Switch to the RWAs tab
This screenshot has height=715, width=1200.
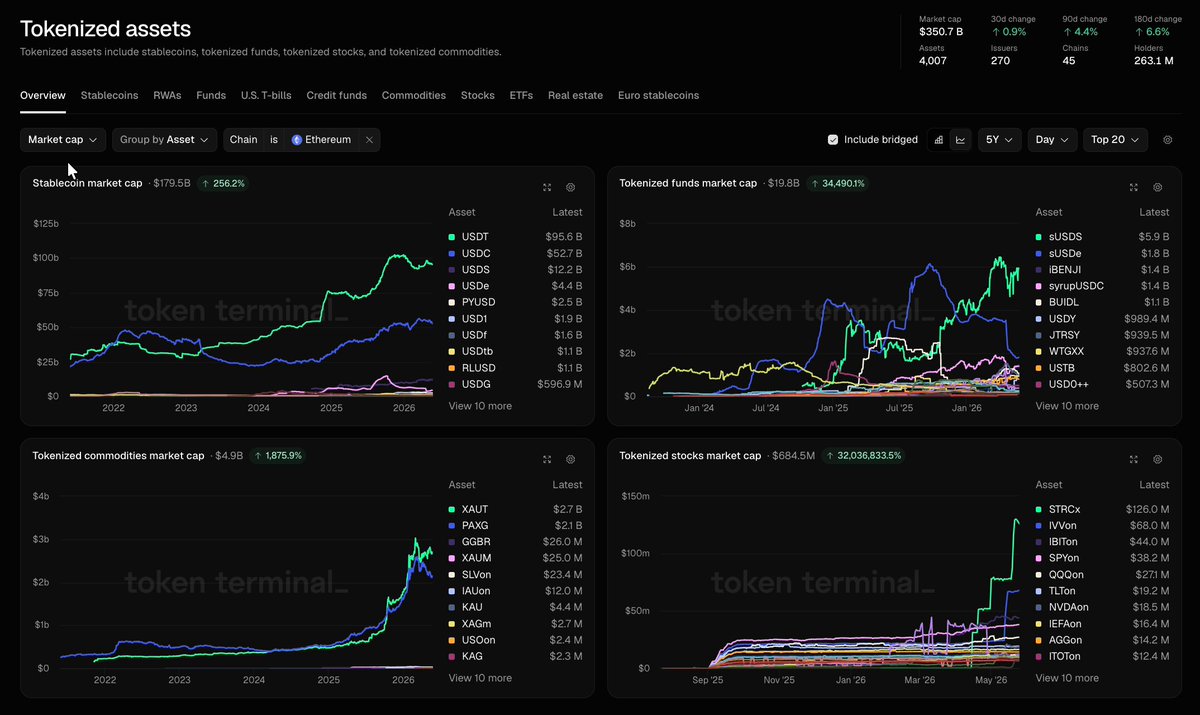tap(167, 95)
